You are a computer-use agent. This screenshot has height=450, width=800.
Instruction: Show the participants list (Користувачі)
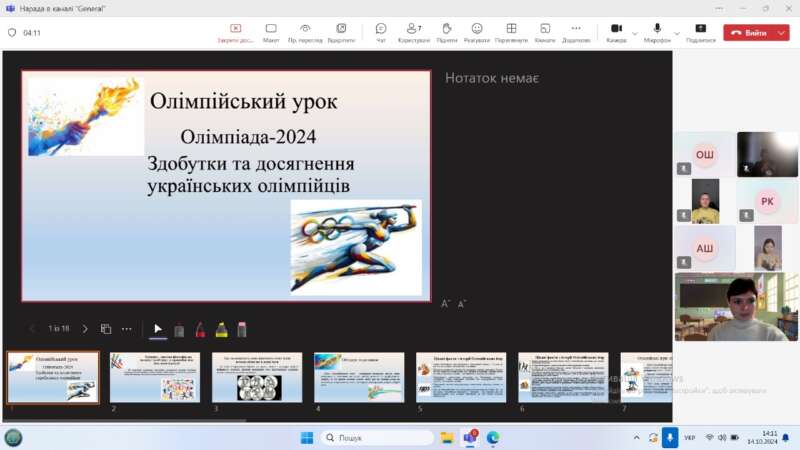(x=413, y=32)
